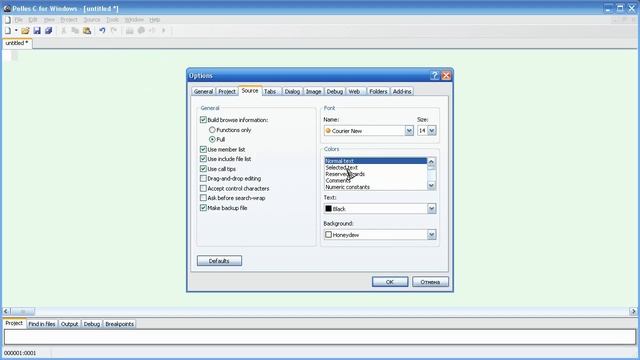Switch to the Source tab
Screen dimensions: 640x360
click(x=250, y=91)
